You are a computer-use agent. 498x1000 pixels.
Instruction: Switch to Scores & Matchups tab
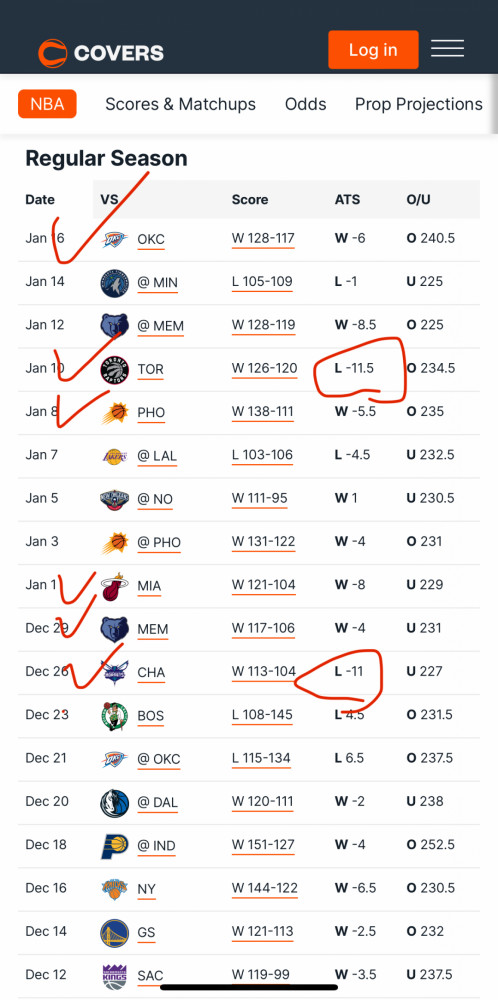pyautogui.click(x=180, y=104)
